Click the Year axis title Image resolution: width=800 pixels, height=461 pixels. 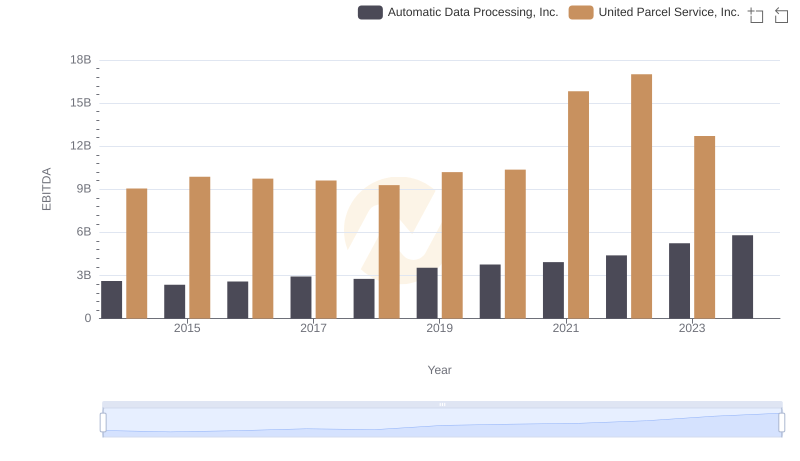click(439, 370)
